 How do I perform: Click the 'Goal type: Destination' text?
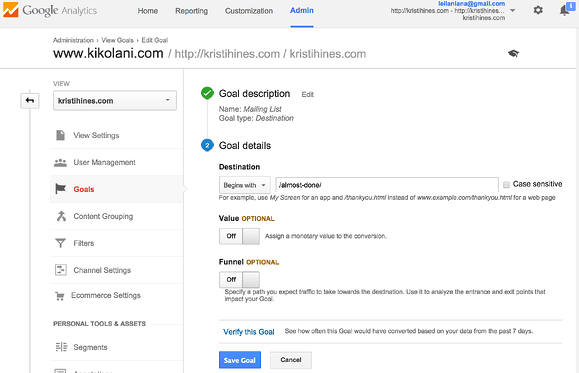[256, 118]
